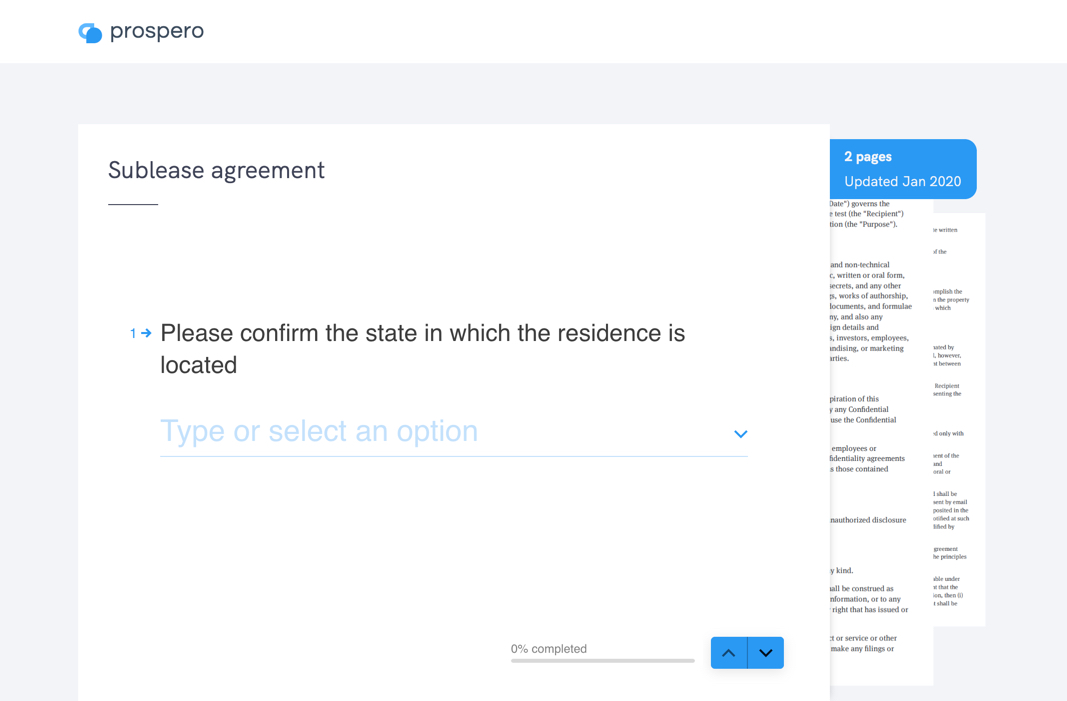The image size is (1067, 701).
Task: Click the question number 1
Action: [x=133, y=333]
